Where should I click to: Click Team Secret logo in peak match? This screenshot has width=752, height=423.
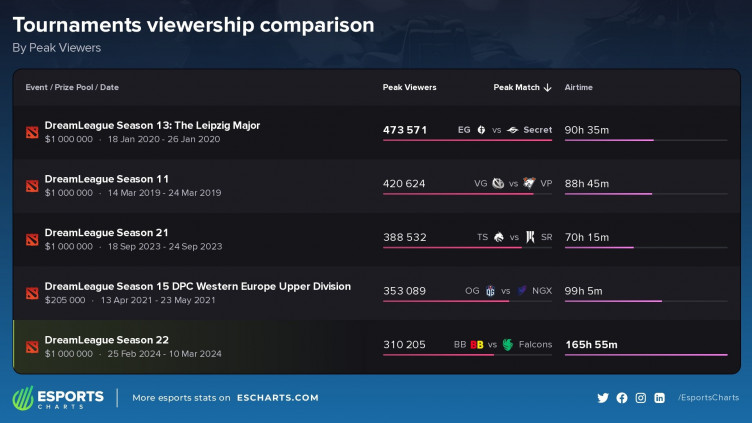pos(512,130)
